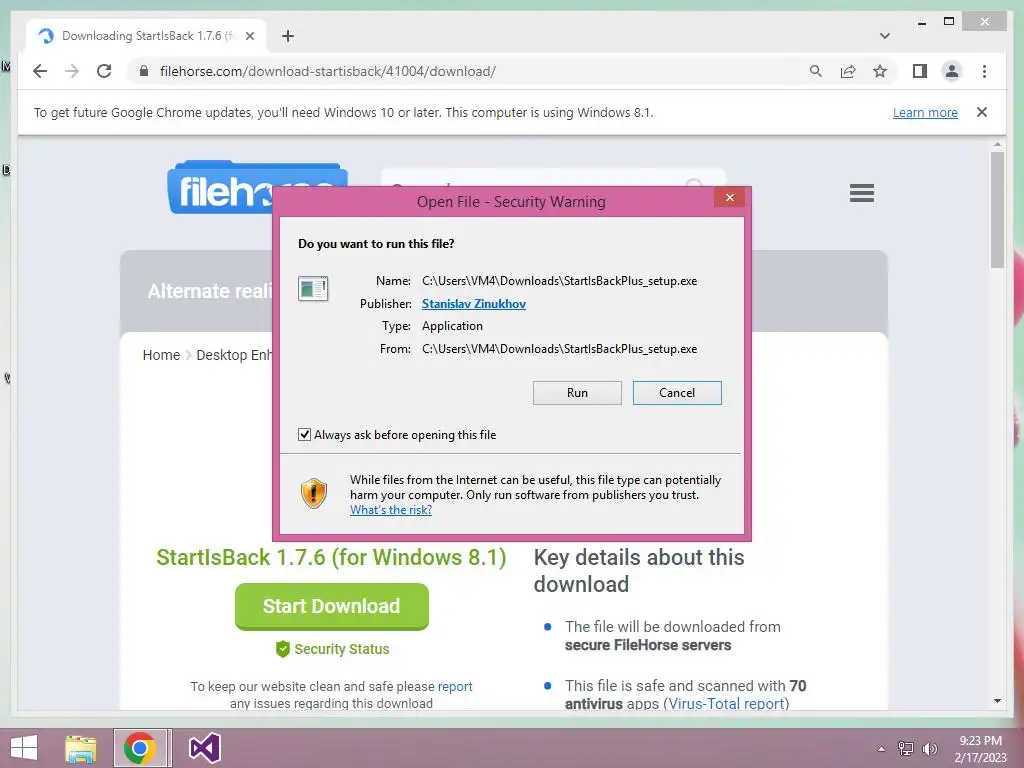Click the warning shield icon
The width and height of the screenshot is (1024, 768).
313,493
